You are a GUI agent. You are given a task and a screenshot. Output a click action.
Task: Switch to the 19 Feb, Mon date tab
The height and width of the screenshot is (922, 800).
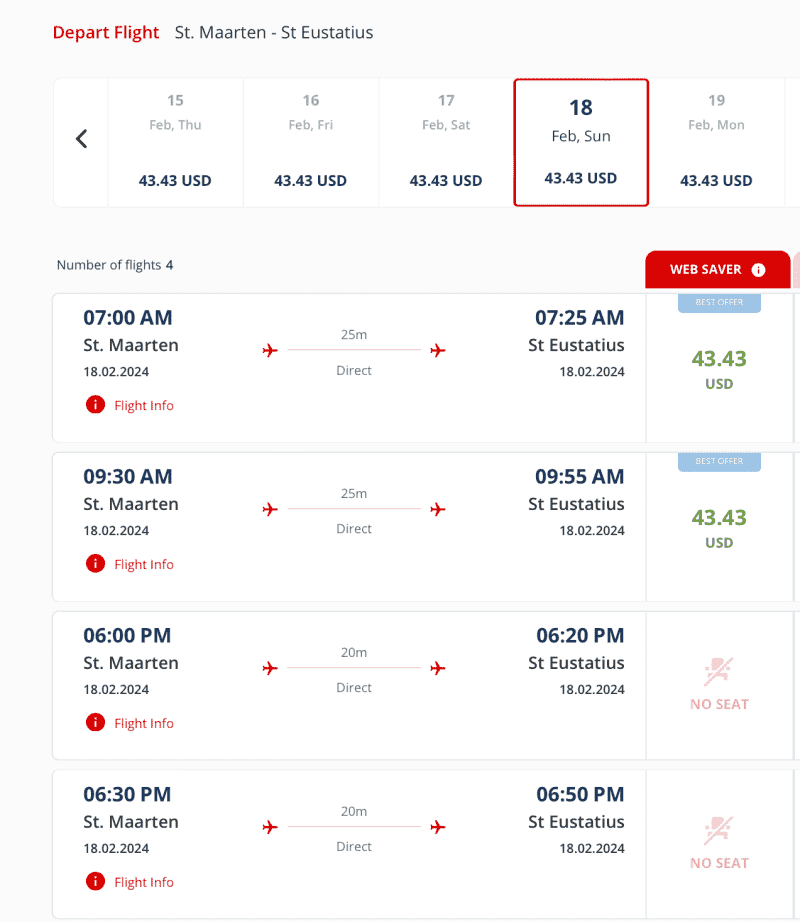coord(717,141)
